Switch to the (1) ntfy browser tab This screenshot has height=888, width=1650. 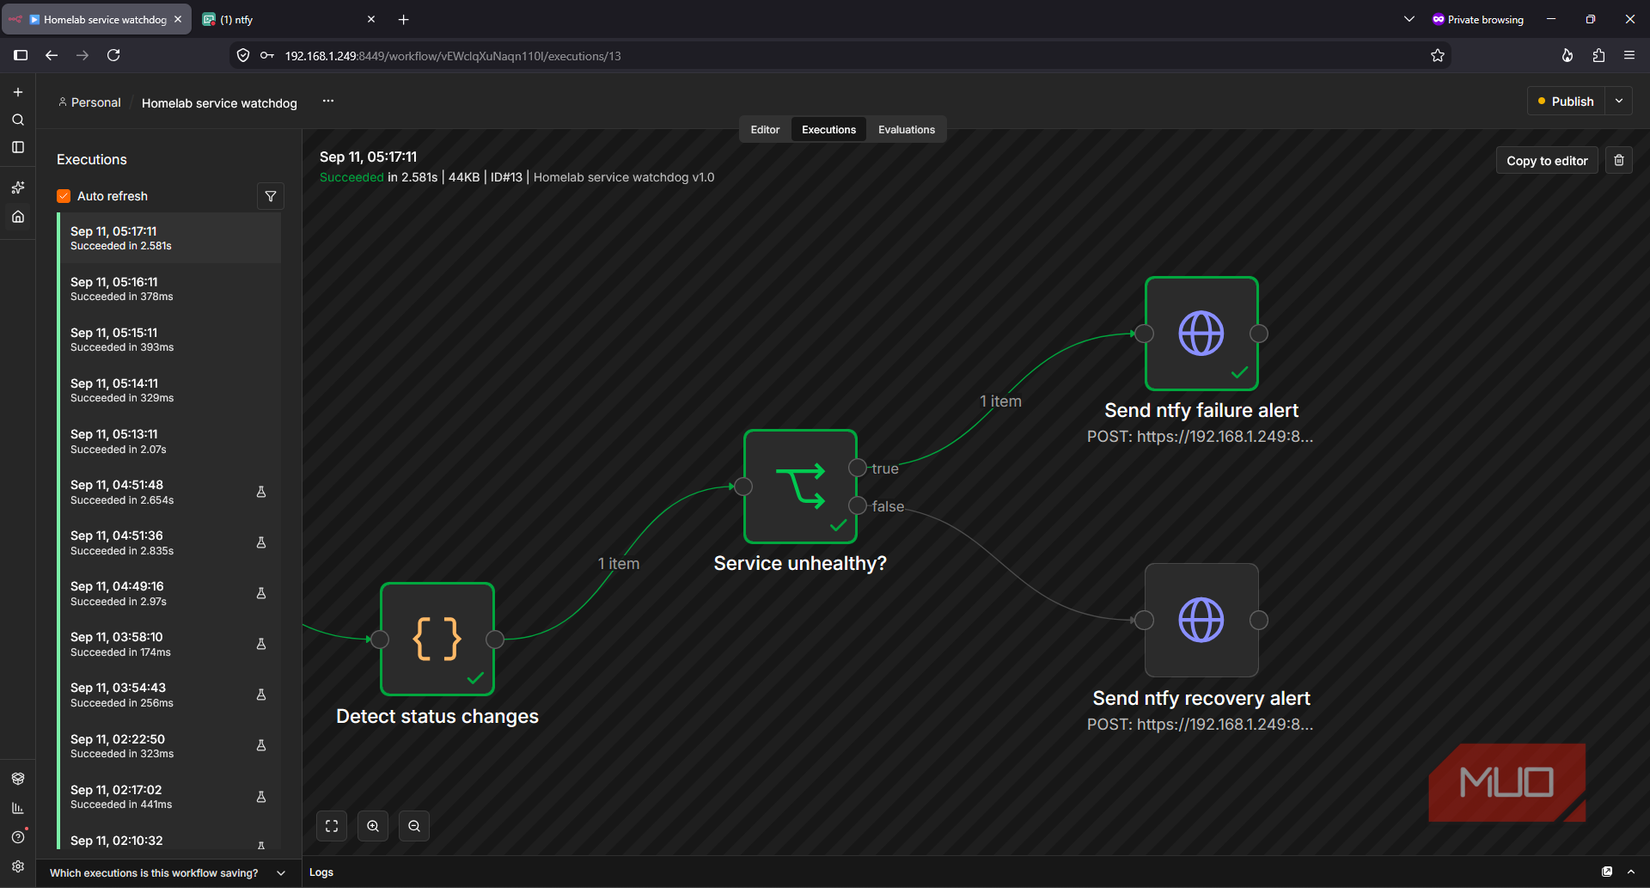(290, 19)
